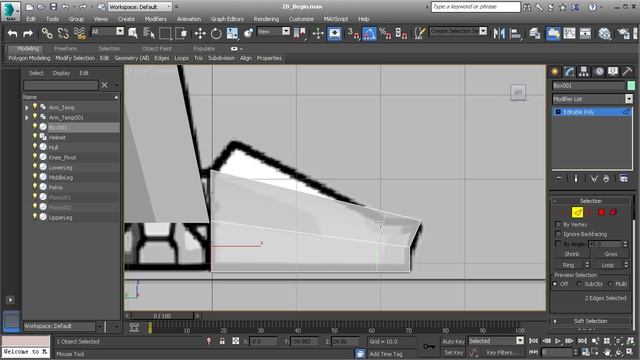Click the Undo arrow in the main toolbar
The height and width of the screenshot is (360, 640).
(x=13, y=33)
